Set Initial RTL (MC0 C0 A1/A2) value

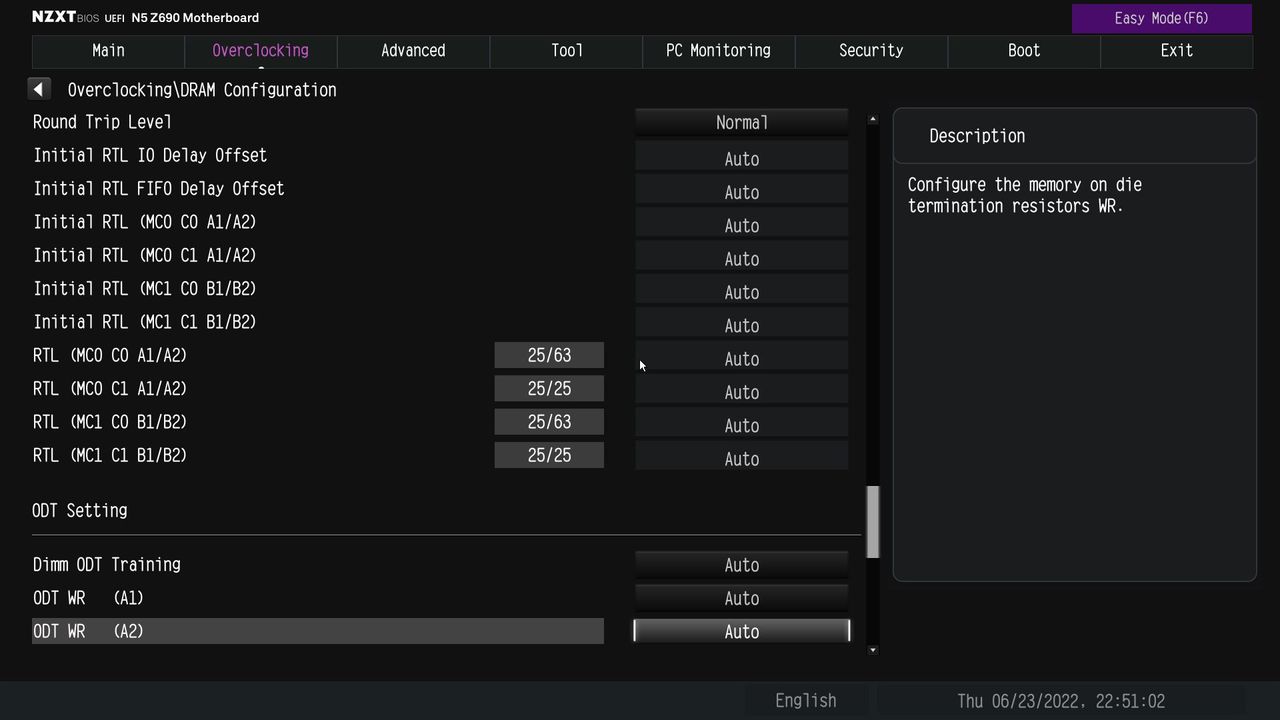(x=742, y=223)
